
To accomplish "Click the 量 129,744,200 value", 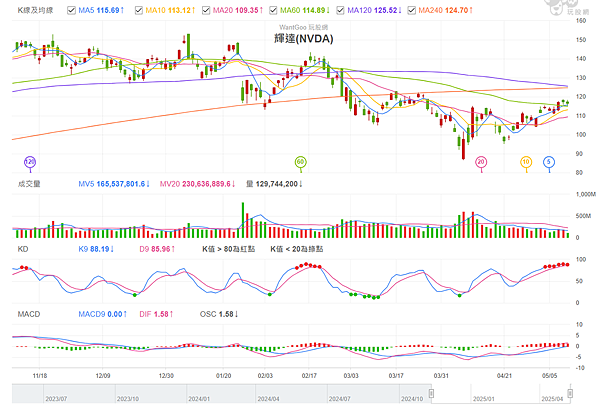I will (x=274, y=184).
